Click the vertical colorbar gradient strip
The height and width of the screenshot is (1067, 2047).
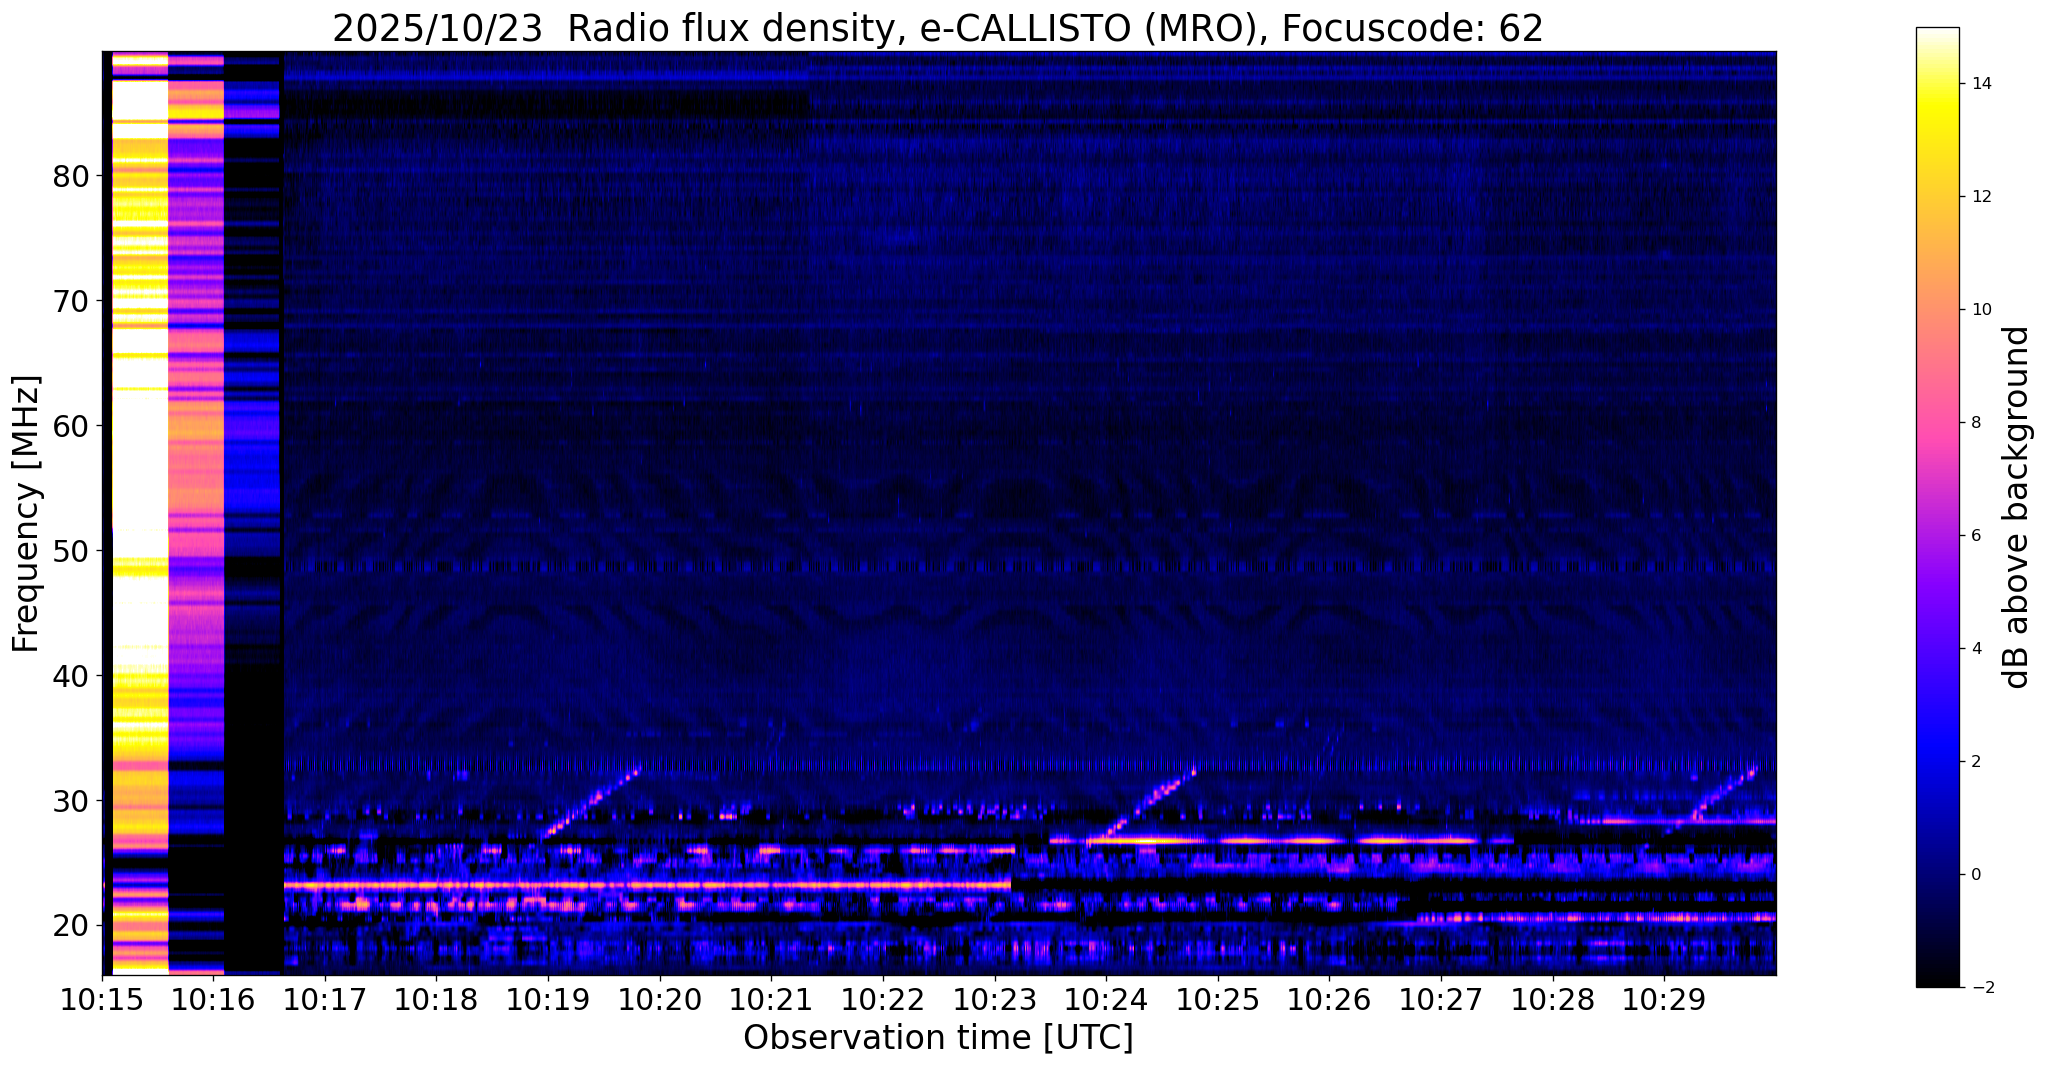tap(1937, 507)
